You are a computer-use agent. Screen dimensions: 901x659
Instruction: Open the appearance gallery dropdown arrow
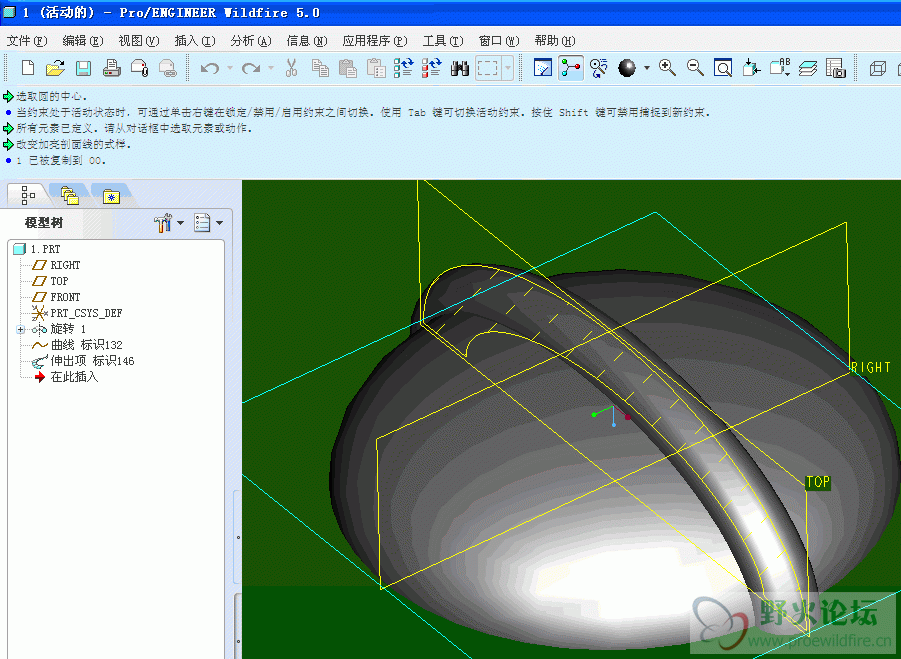coord(646,68)
